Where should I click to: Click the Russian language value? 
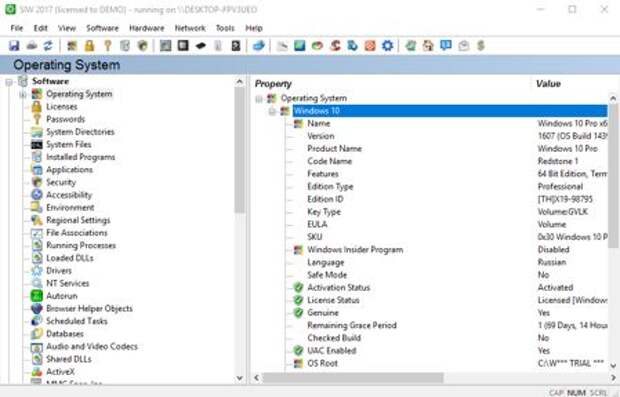coord(552,262)
